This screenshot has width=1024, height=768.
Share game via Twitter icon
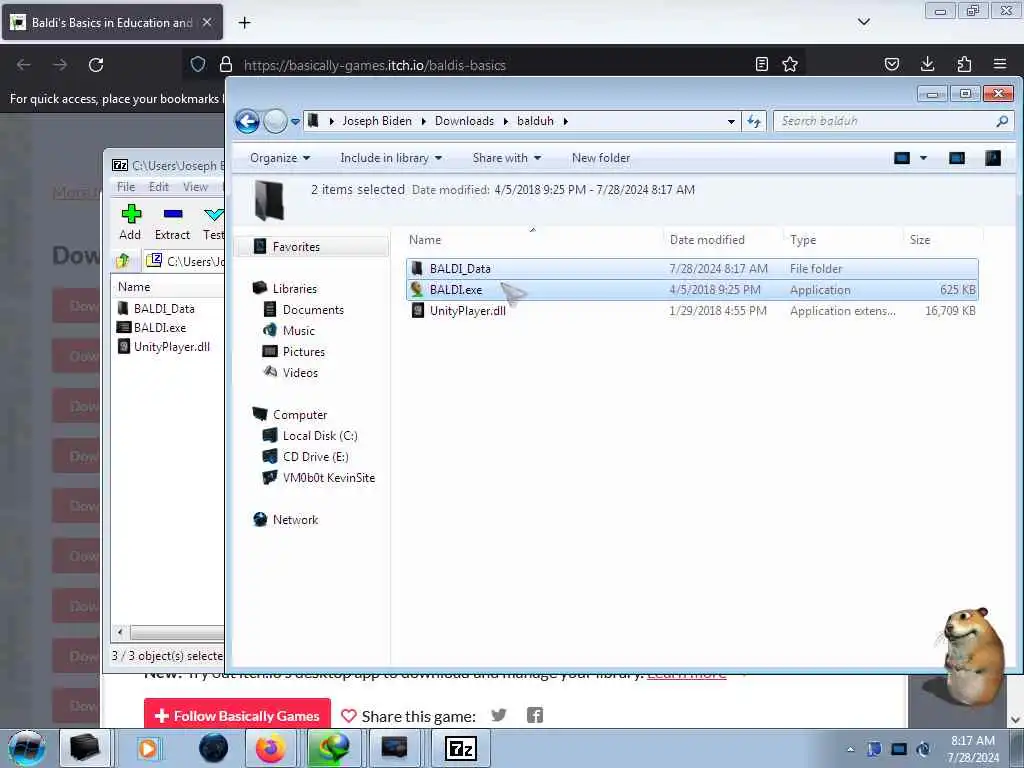(x=498, y=715)
